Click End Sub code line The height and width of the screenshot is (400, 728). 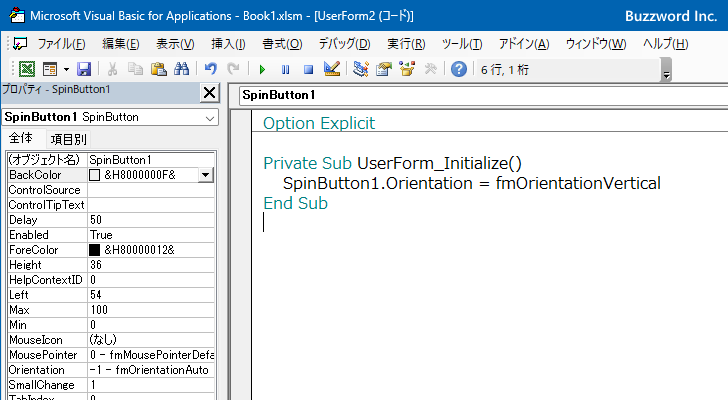click(x=295, y=203)
